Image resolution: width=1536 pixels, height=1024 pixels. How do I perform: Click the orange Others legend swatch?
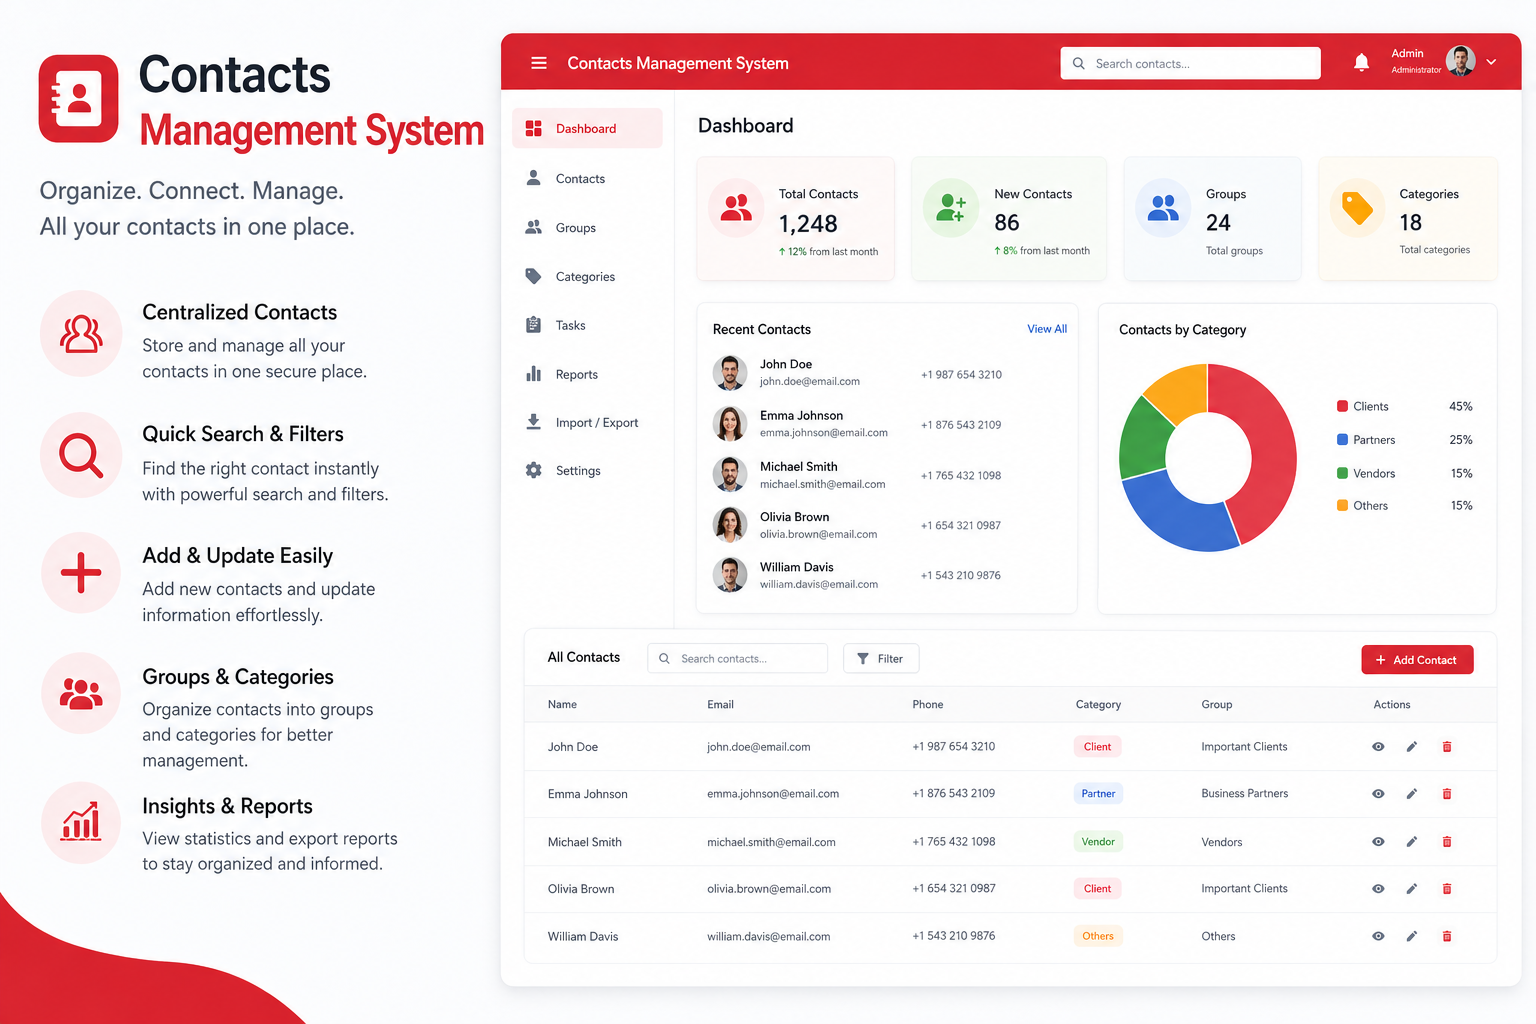point(1342,505)
